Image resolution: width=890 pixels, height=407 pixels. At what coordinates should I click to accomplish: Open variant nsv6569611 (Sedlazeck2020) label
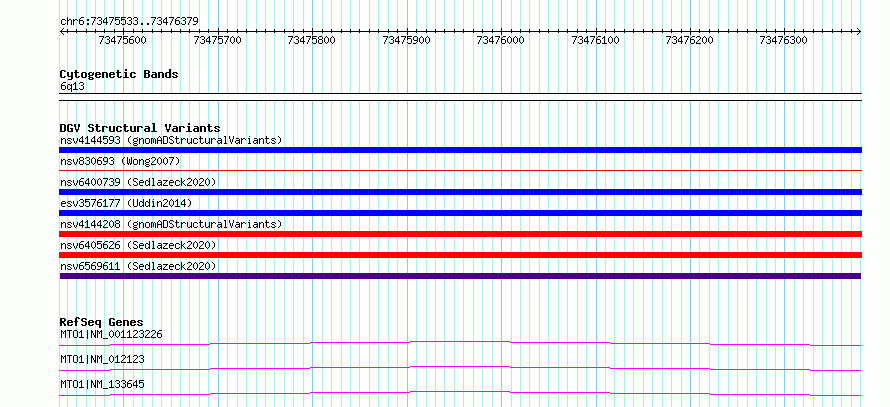click(x=138, y=266)
